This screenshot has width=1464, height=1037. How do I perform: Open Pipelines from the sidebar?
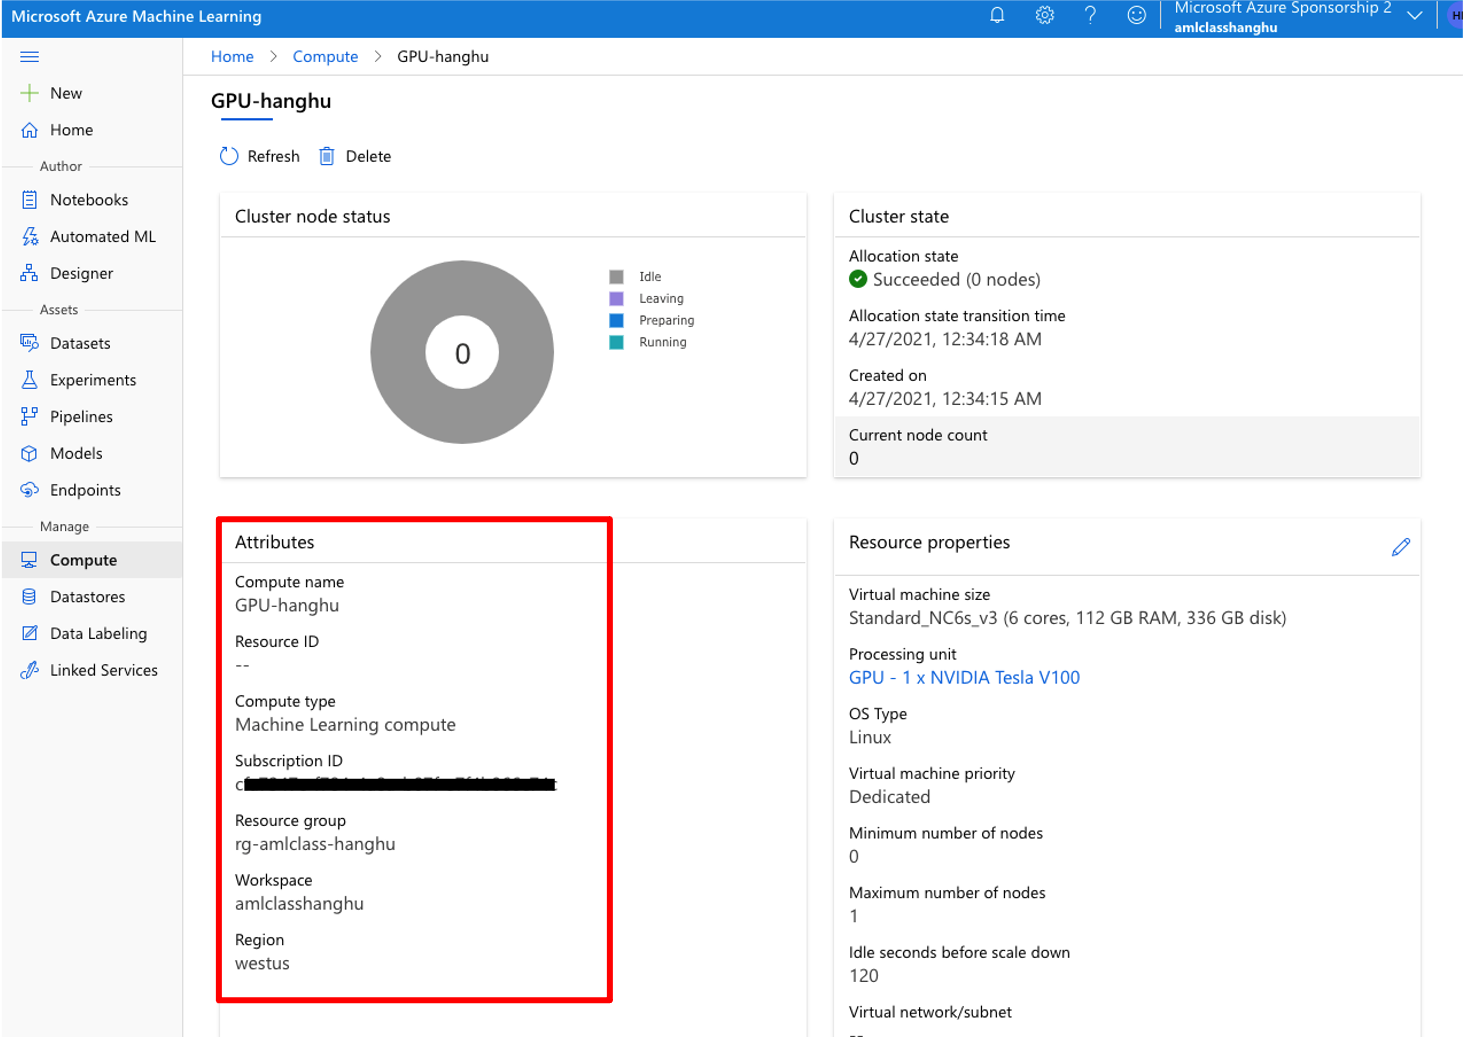point(81,417)
